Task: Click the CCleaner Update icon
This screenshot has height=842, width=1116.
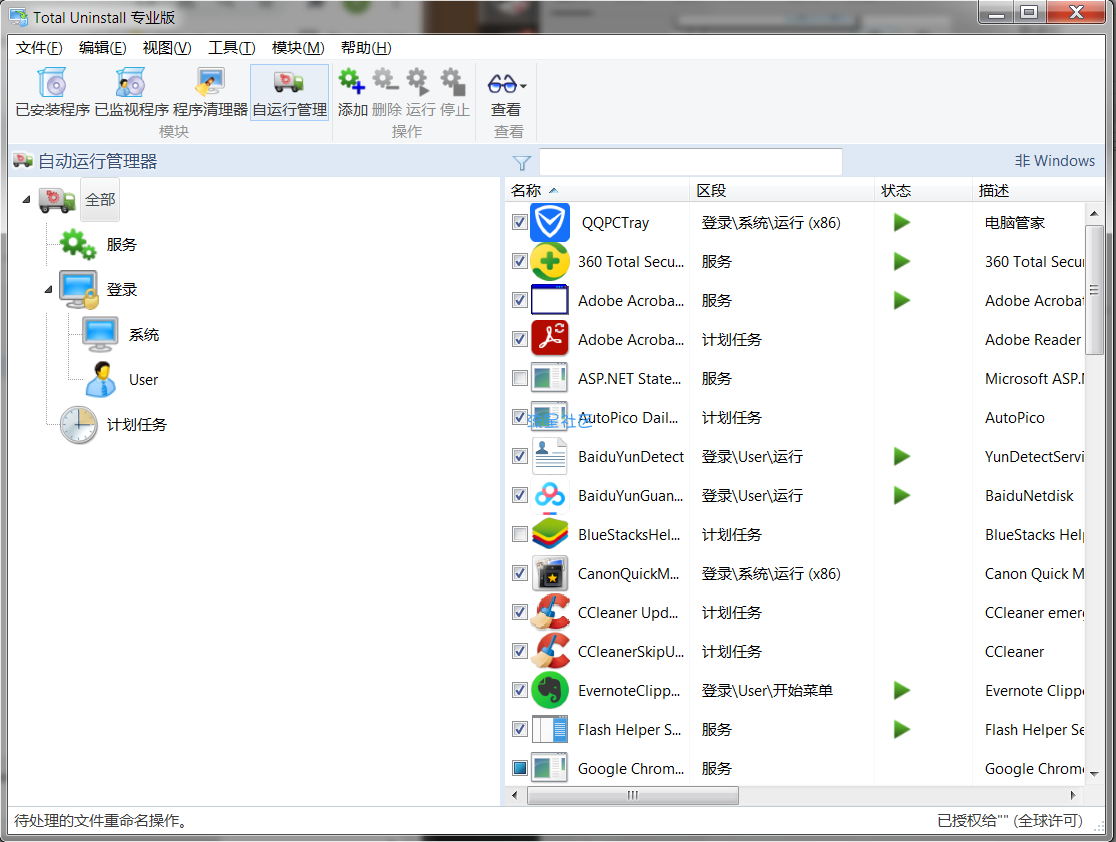Action: [550, 612]
